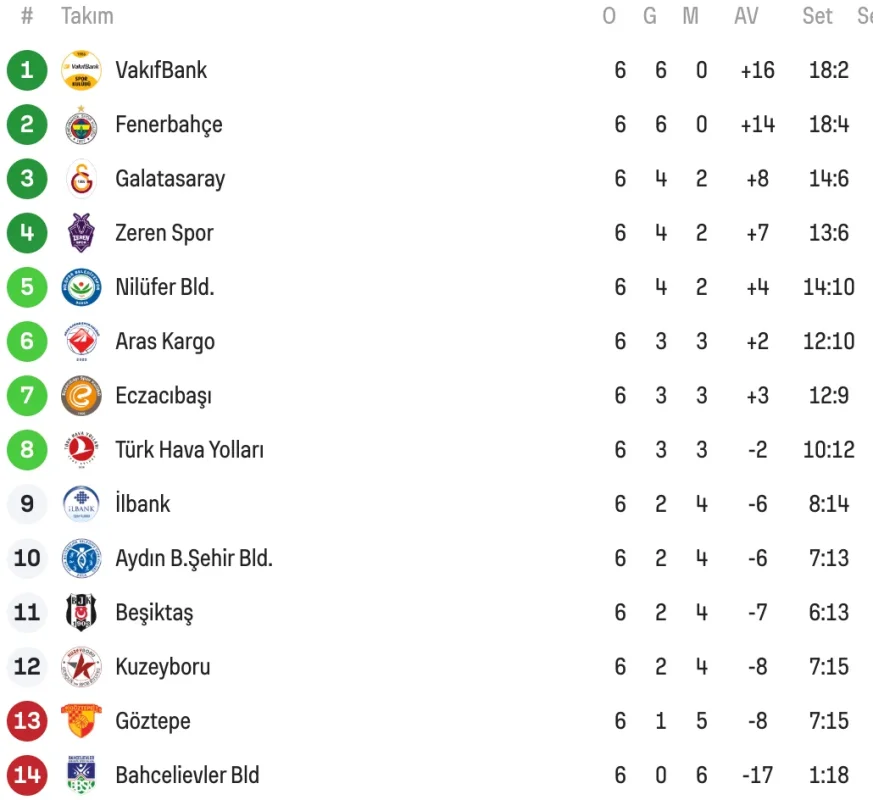Screen dimensions: 873x800
Task: Click the Zeren Spor team logo
Action: (x=81, y=233)
